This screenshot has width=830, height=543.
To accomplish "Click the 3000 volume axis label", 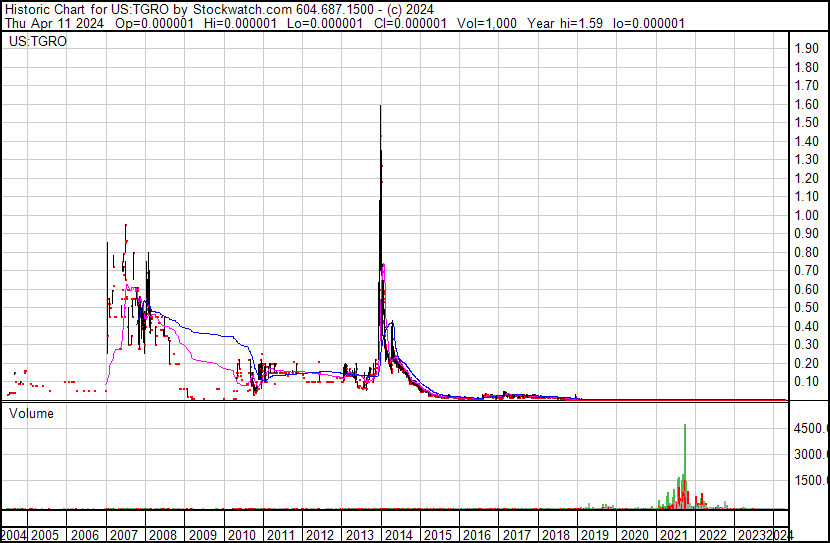I will [810, 455].
